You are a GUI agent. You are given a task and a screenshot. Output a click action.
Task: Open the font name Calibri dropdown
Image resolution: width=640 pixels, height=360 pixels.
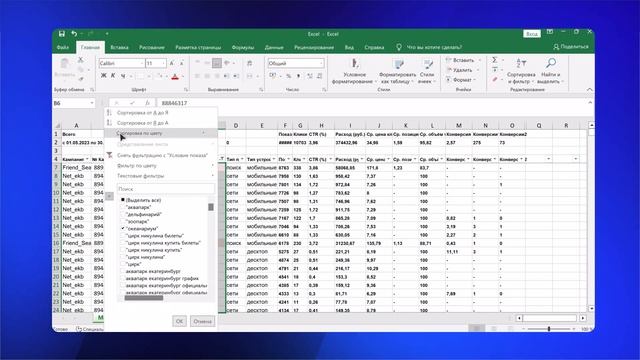[x=142, y=63]
